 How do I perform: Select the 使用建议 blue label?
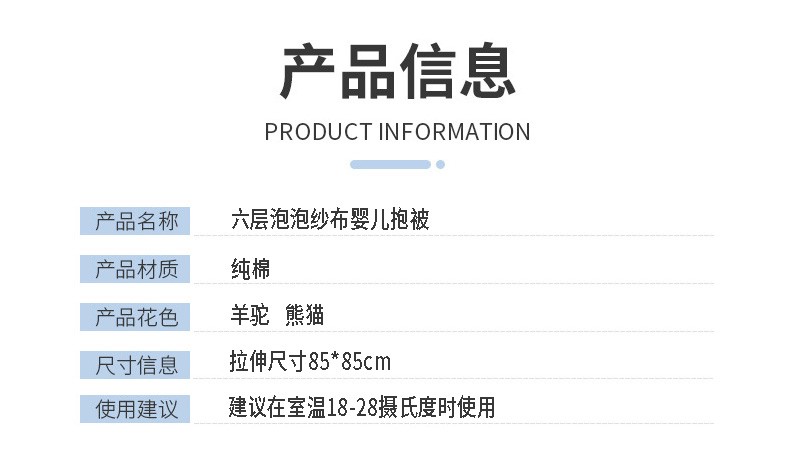pyautogui.click(x=135, y=409)
